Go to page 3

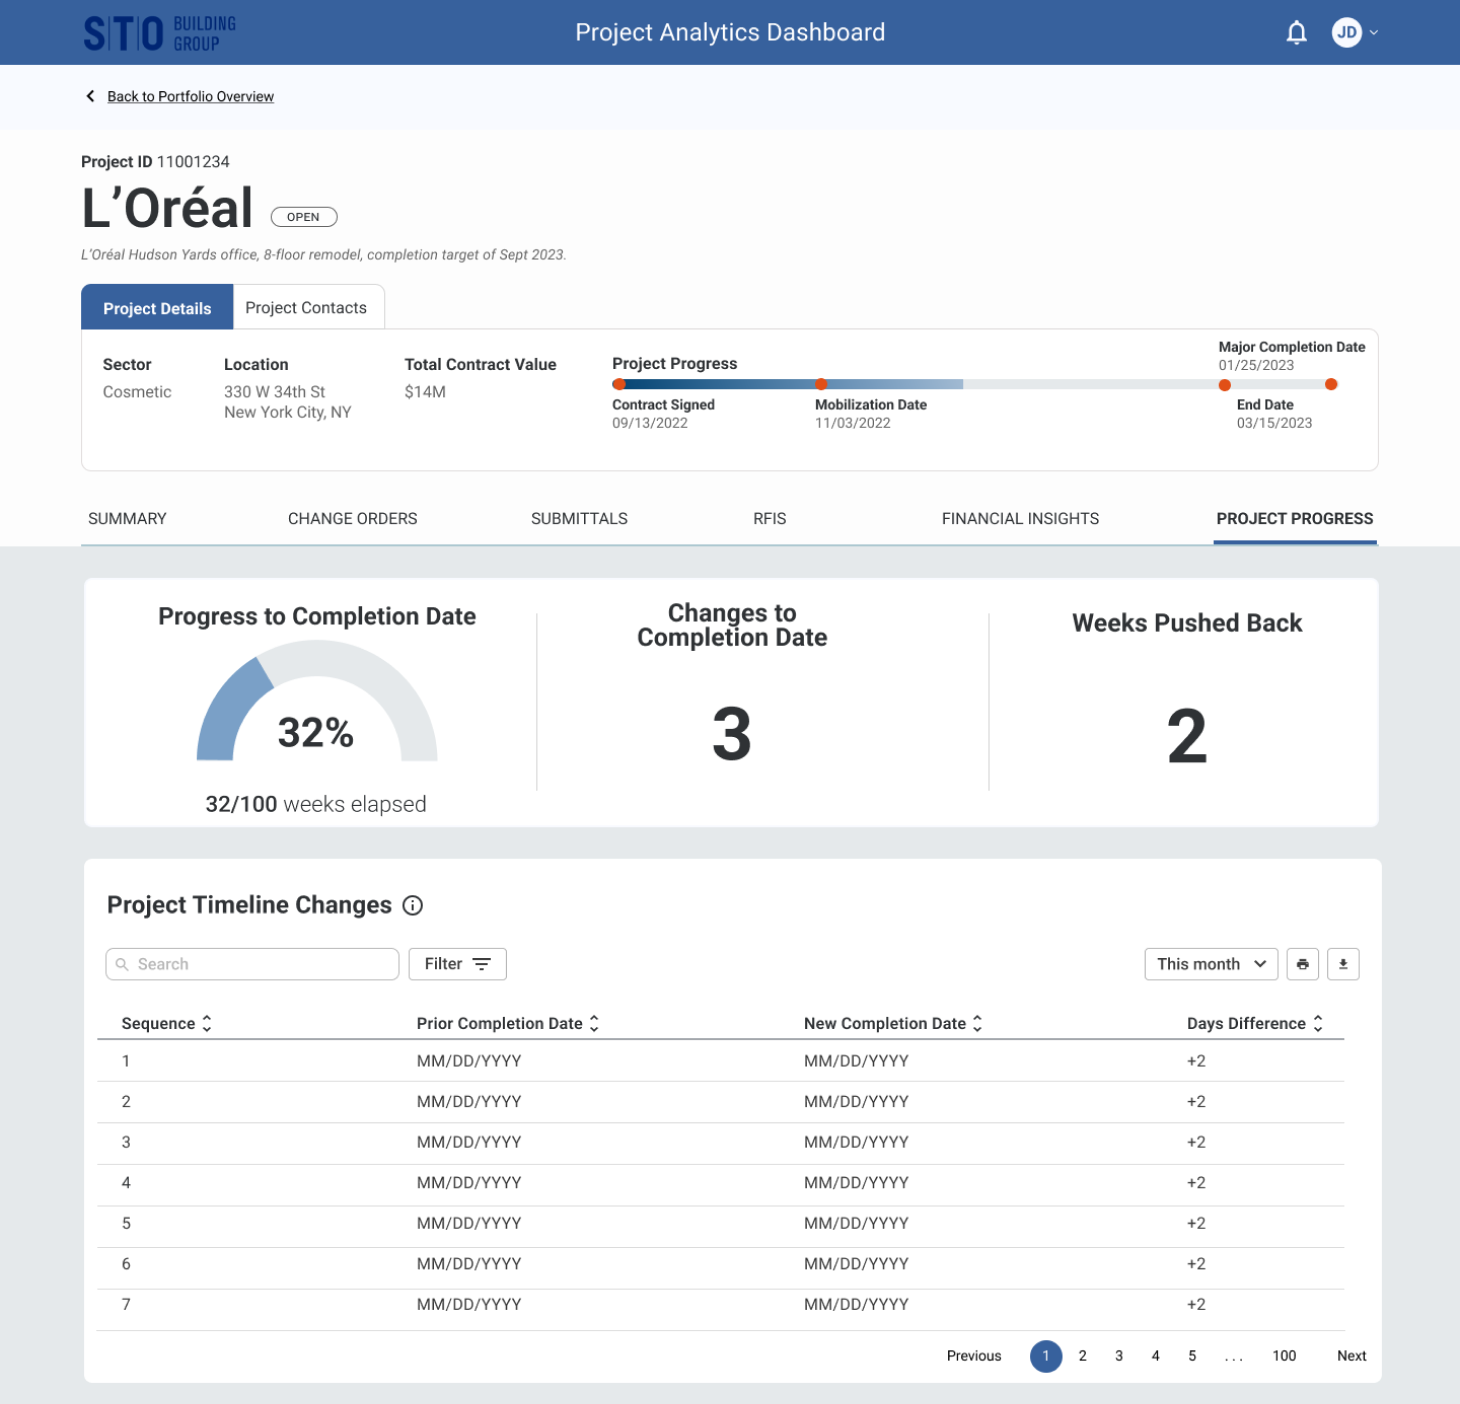point(1119,1356)
